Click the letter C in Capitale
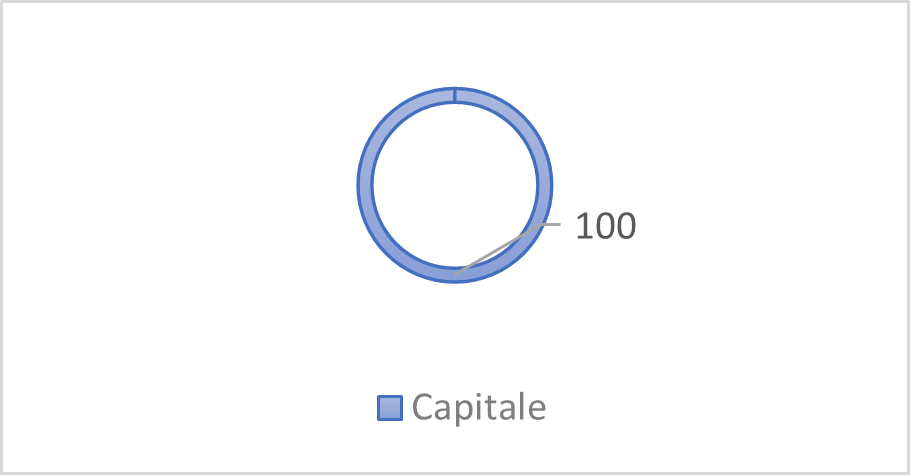The height and width of the screenshot is (475, 910). click(x=422, y=407)
